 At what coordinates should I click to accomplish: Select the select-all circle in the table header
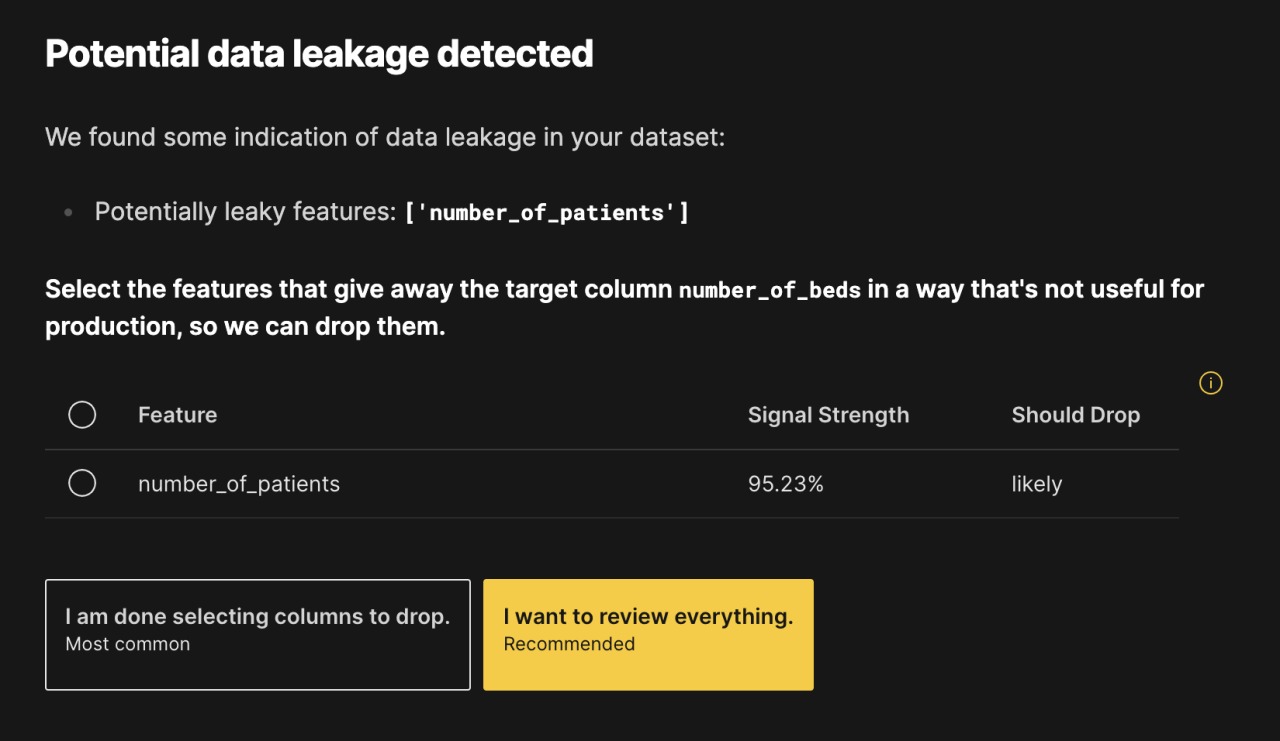82,414
